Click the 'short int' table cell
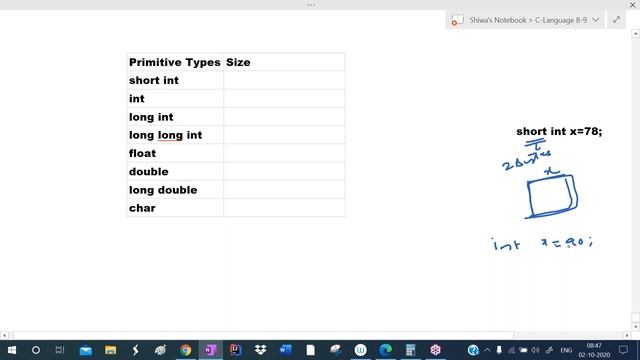The width and height of the screenshot is (640, 360). tap(175, 80)
